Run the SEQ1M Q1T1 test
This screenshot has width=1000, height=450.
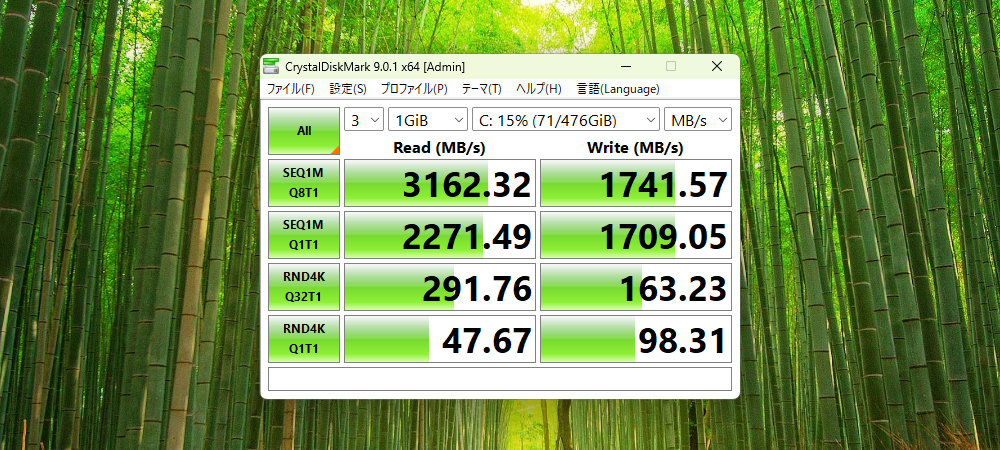tap(304, 235)
